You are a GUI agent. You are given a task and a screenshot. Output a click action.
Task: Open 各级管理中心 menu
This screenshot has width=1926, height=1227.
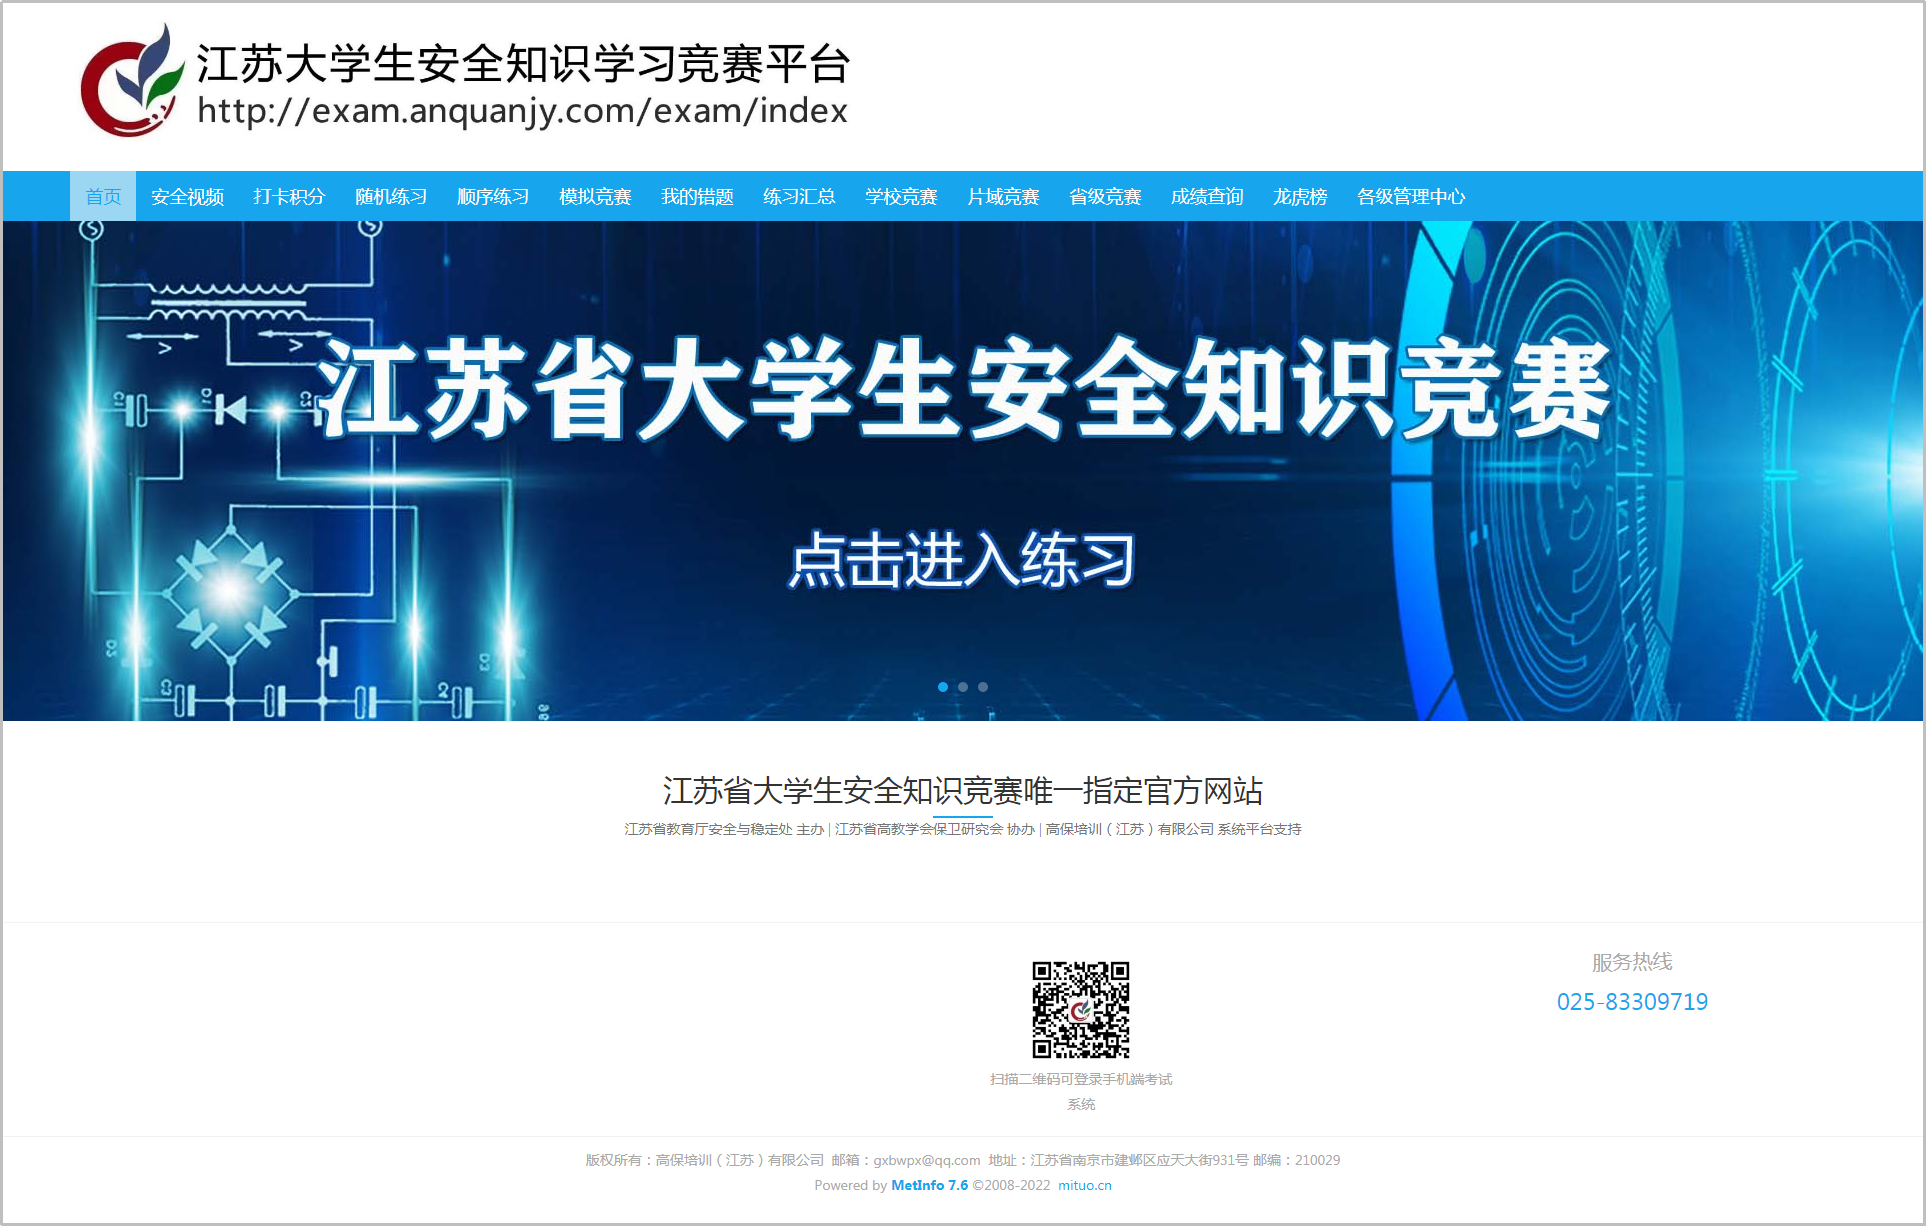point(1411,197)
